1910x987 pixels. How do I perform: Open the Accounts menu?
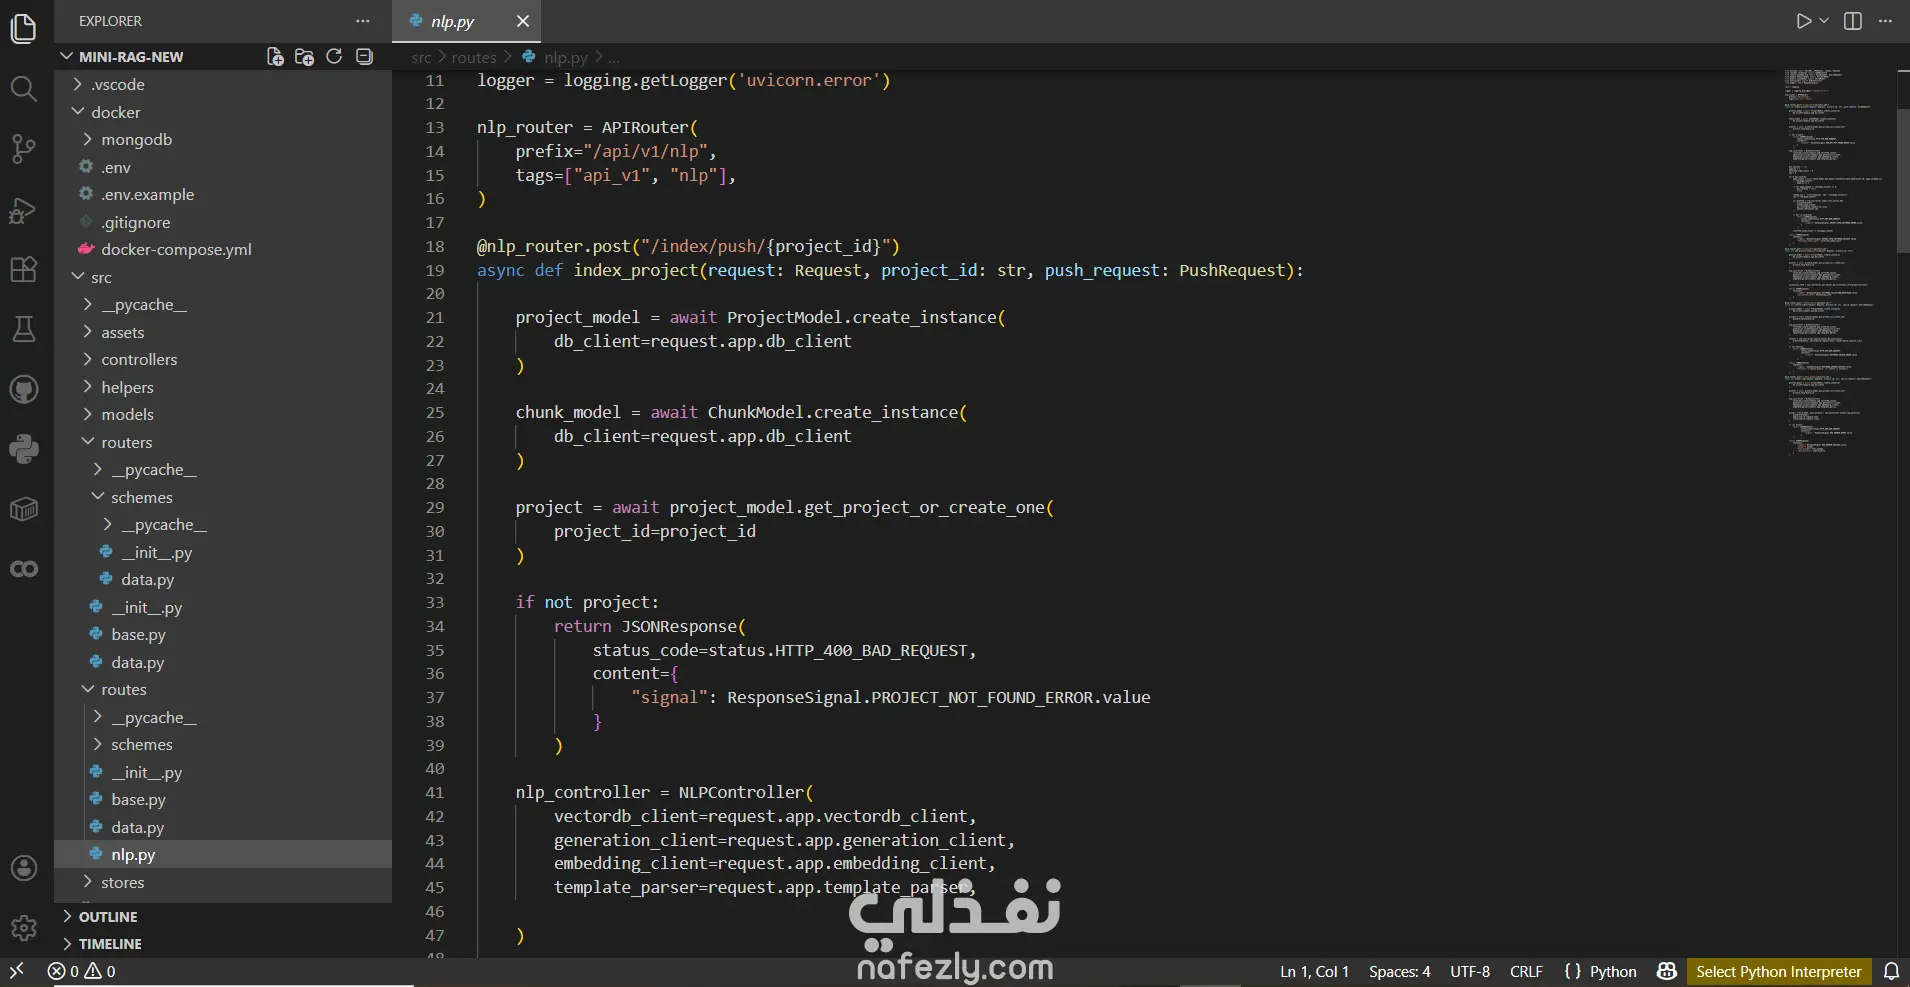pos(23,868)
